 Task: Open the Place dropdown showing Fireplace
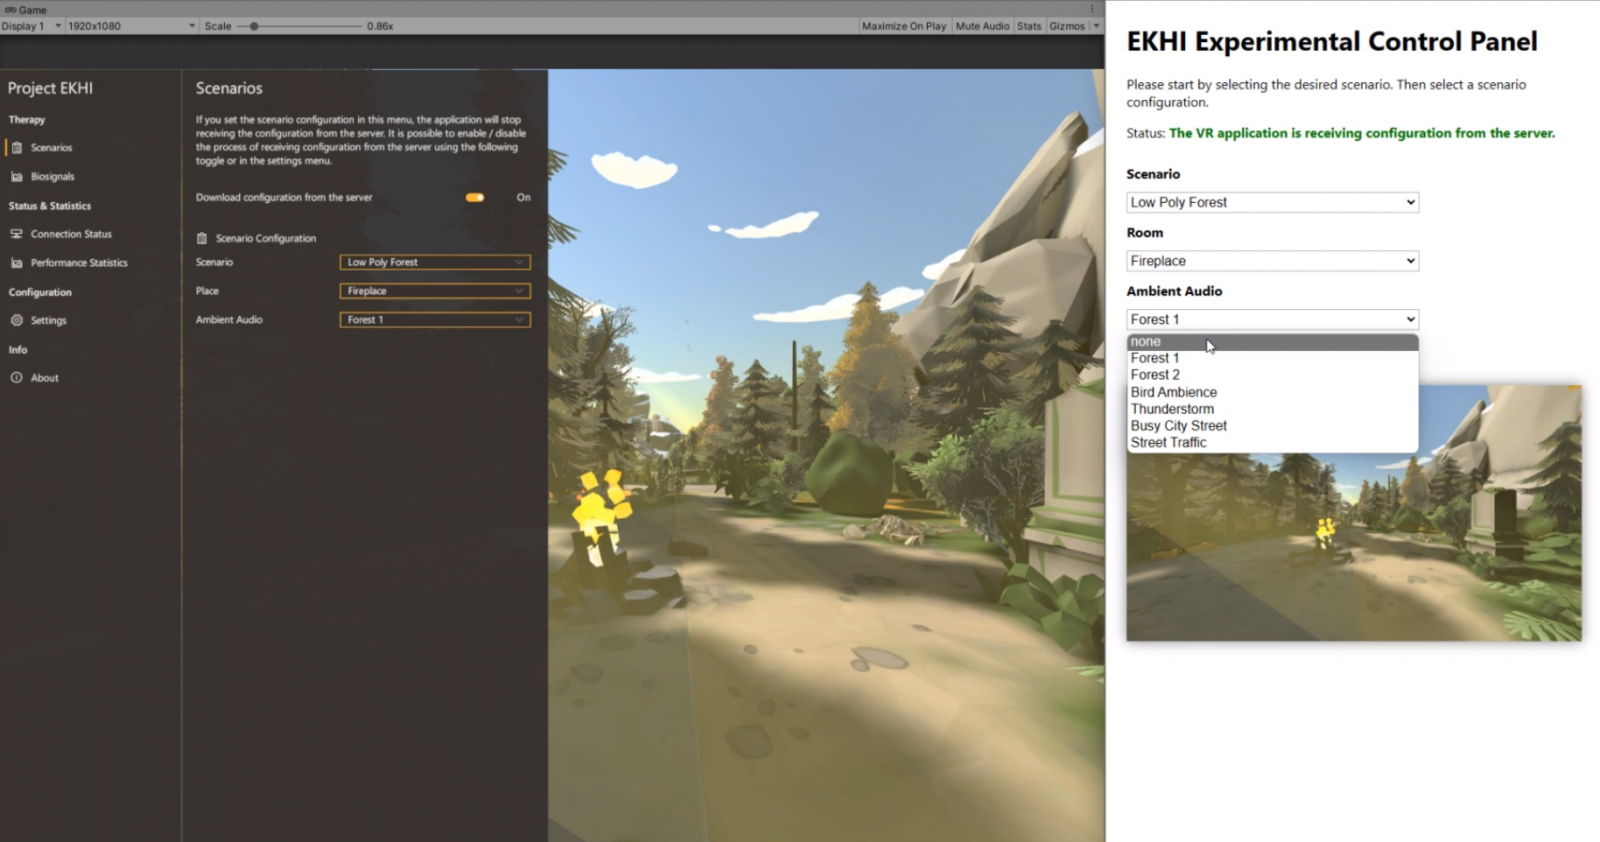tap(434, 291)
